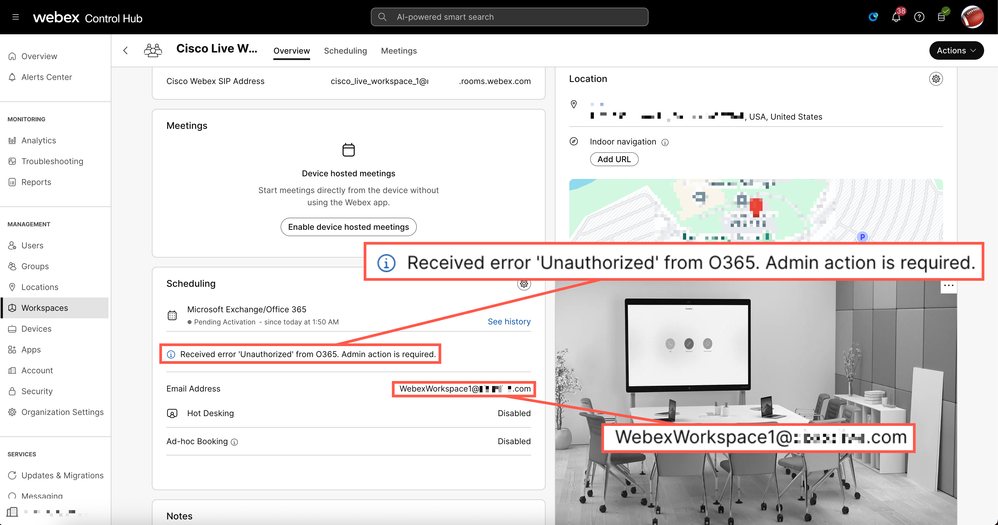Click the Ad-hoc Booking info icon
Viewport: 998px width, 525px height.
(234, 442)
